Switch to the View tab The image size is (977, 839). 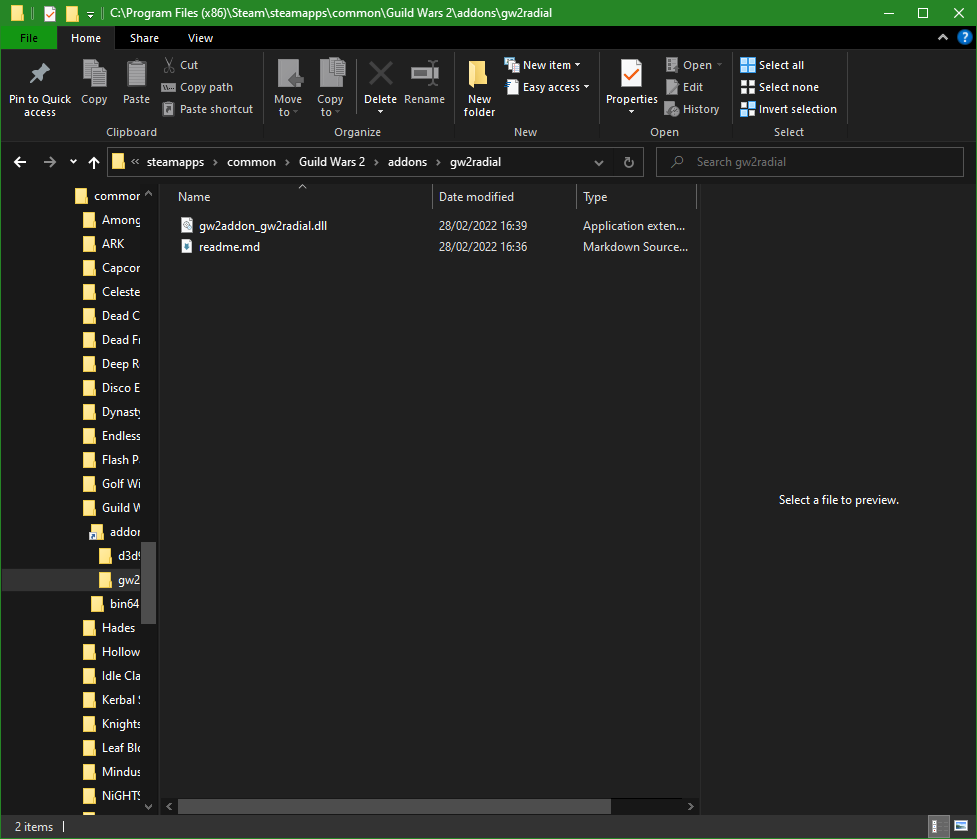point(200,37)
